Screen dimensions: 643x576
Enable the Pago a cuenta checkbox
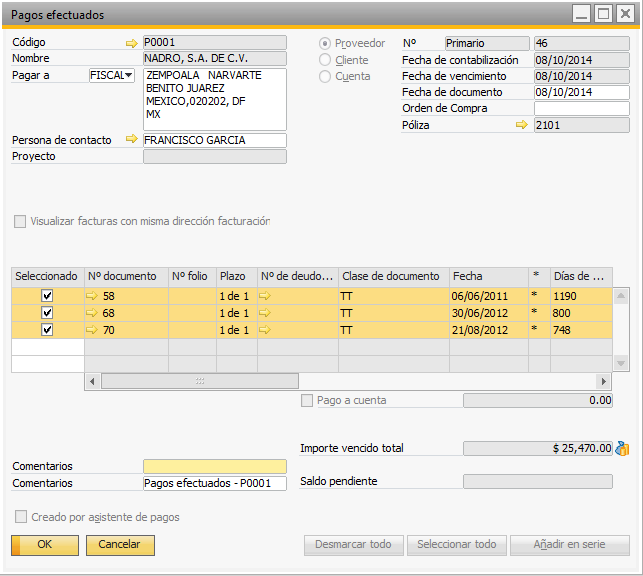307,401
